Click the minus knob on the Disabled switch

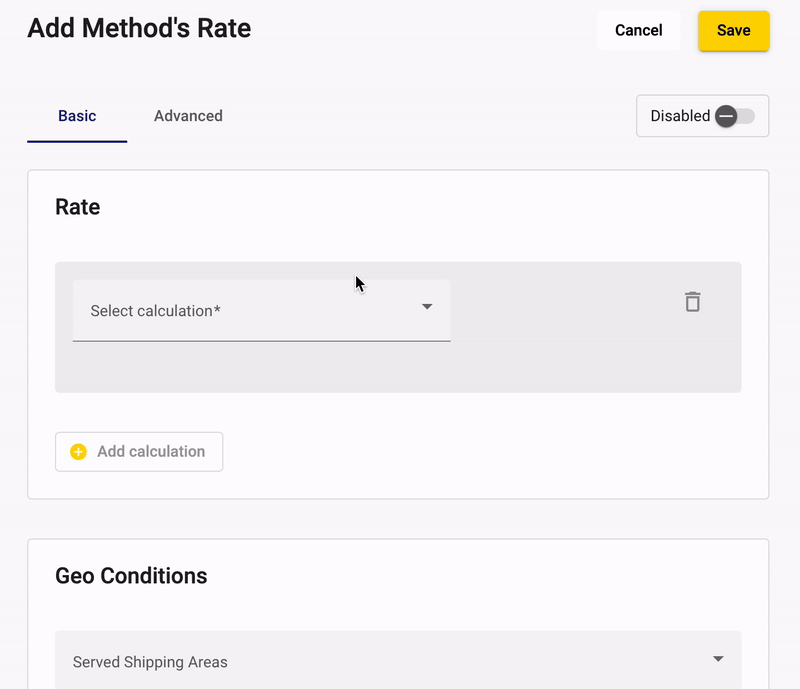(726, 116)
